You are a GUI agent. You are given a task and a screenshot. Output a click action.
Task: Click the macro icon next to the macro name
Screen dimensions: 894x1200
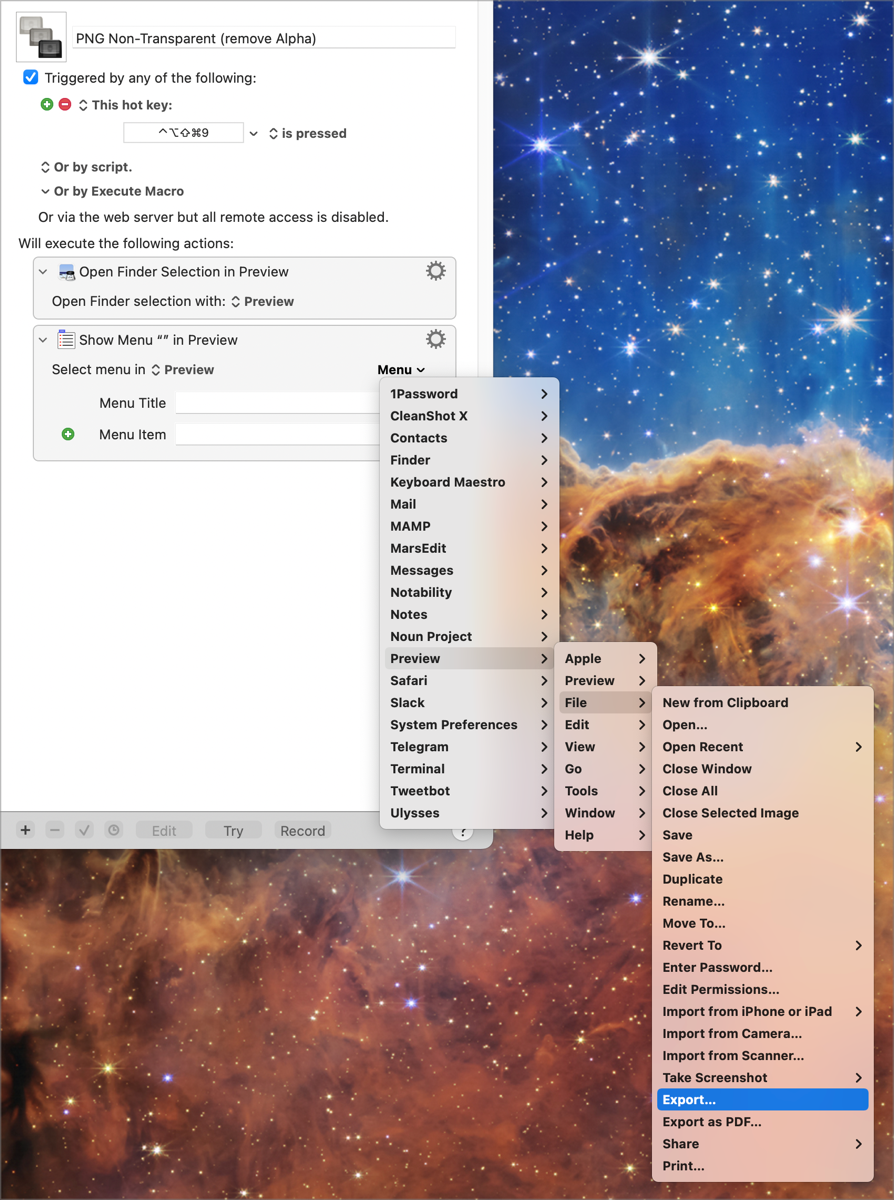click(x=42, y=37)
